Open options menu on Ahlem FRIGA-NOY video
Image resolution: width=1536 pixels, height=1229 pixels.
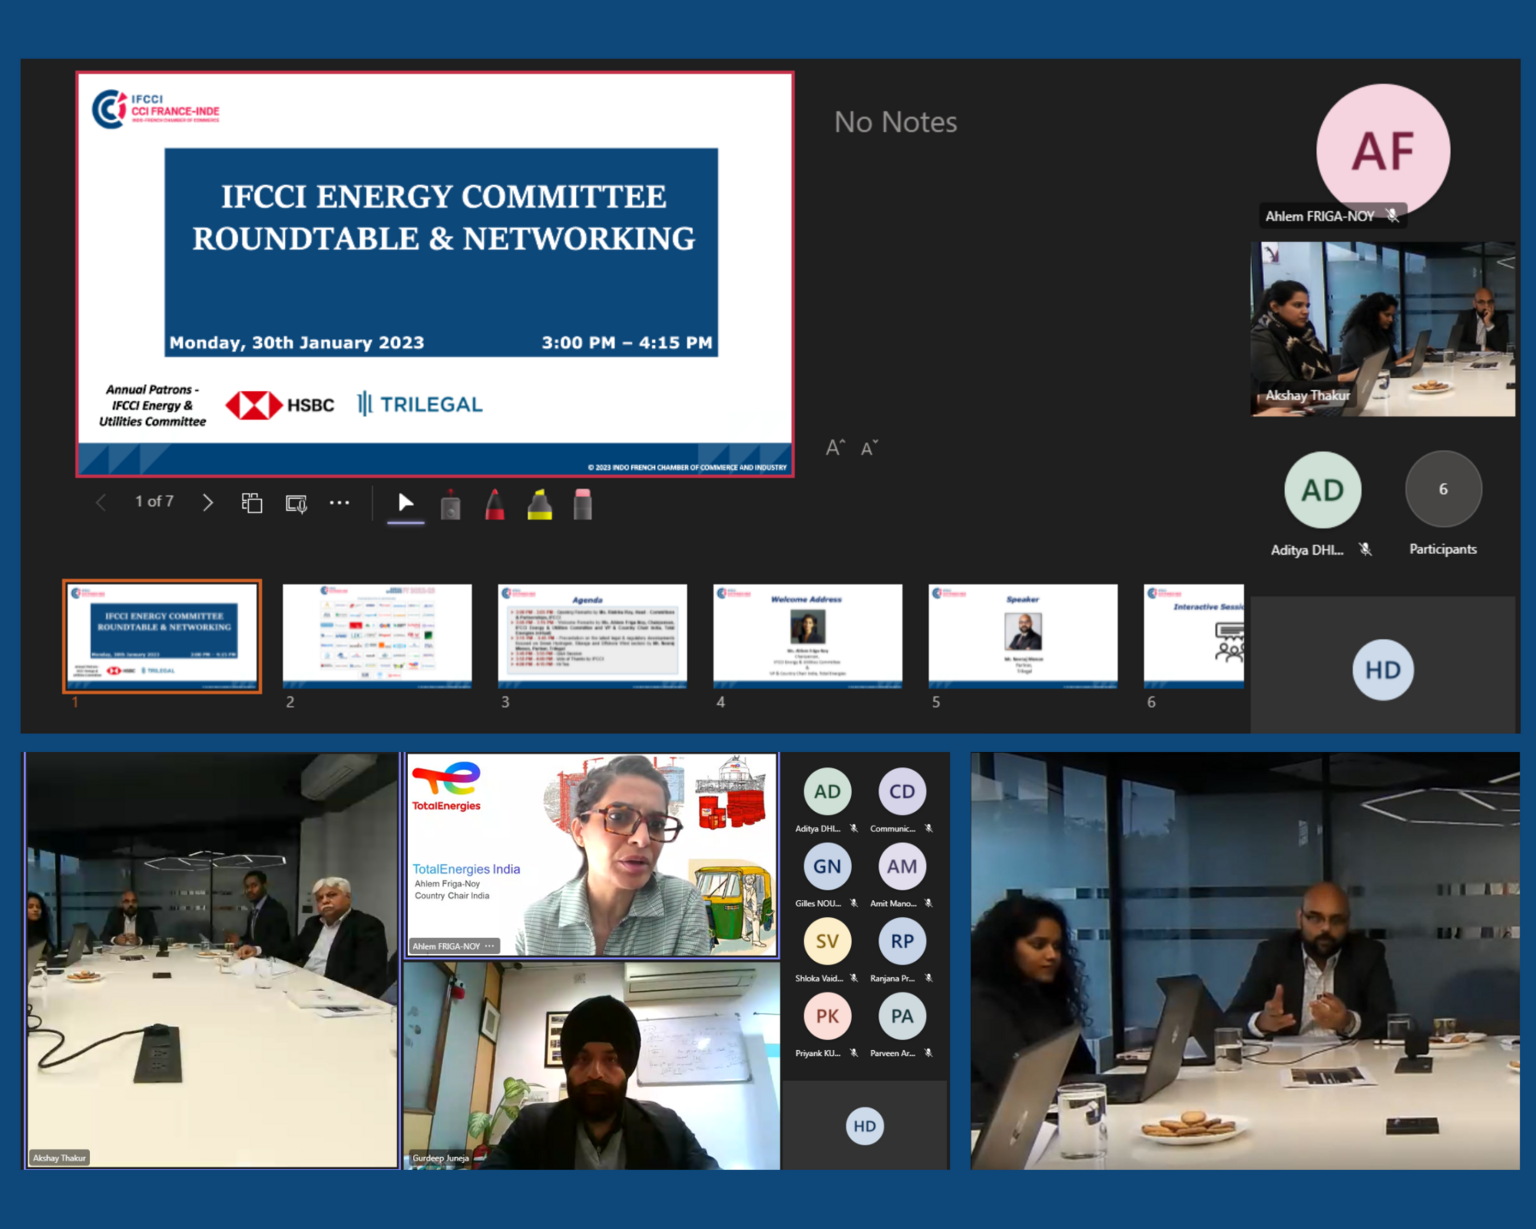[490, 946]
